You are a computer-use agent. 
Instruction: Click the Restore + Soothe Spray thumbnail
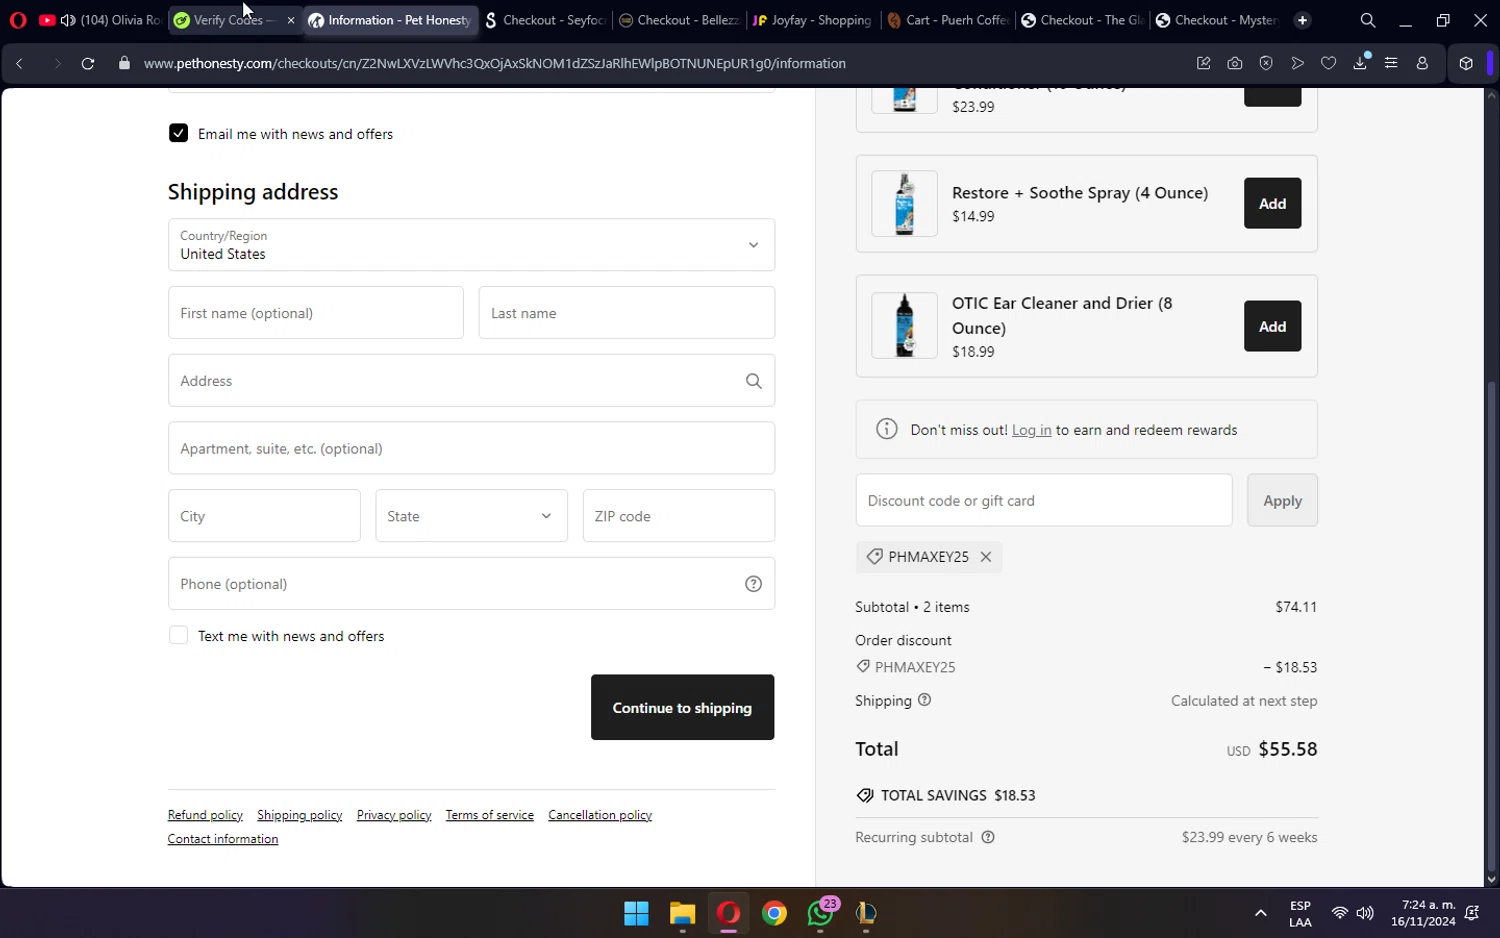(x=904, y=203)
